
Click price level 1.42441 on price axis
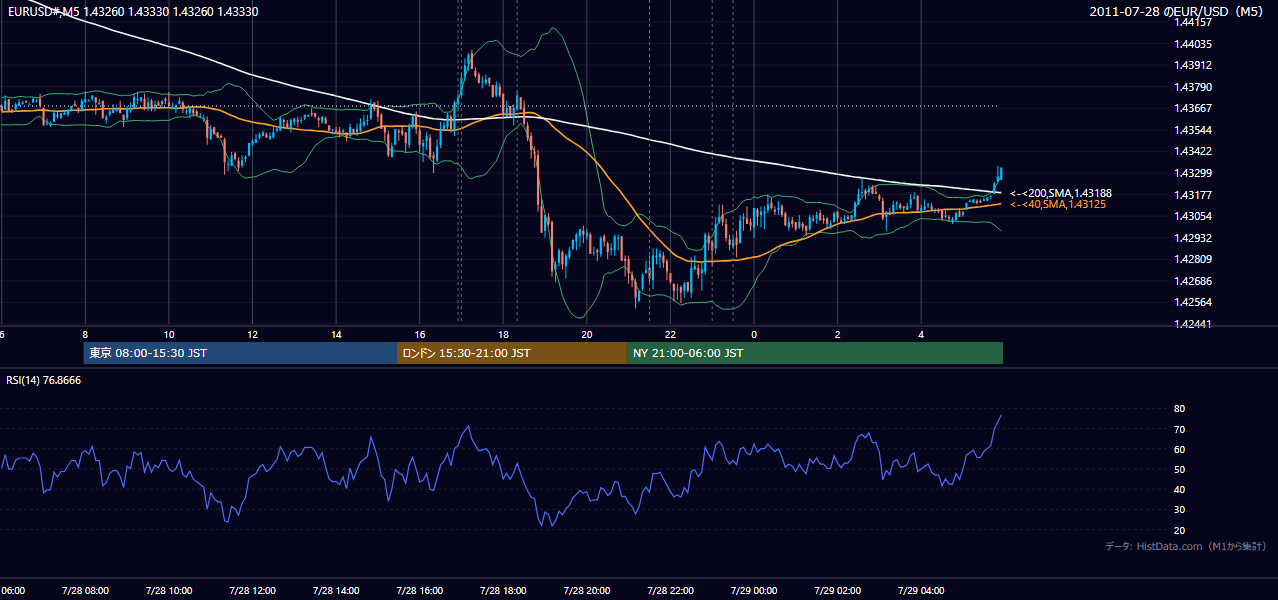[x=1192, y=324]
